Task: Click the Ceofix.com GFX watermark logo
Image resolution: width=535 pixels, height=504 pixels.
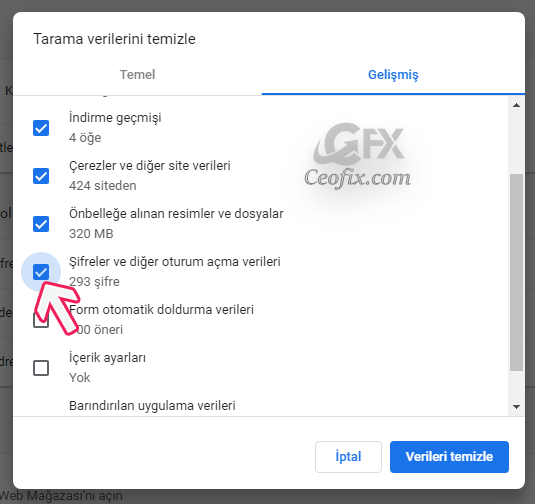Action: [x=358, y=156]
